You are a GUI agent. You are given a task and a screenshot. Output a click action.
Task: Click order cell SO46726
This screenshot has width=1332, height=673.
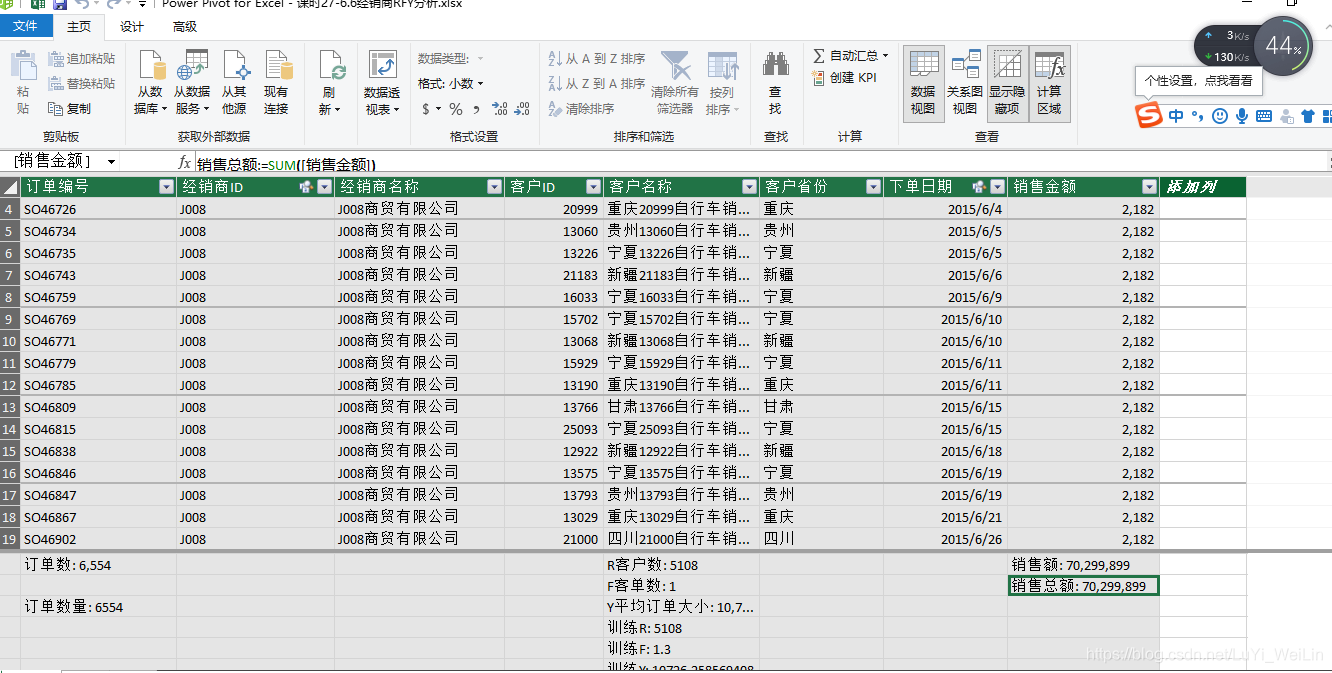tap(98, 209)
